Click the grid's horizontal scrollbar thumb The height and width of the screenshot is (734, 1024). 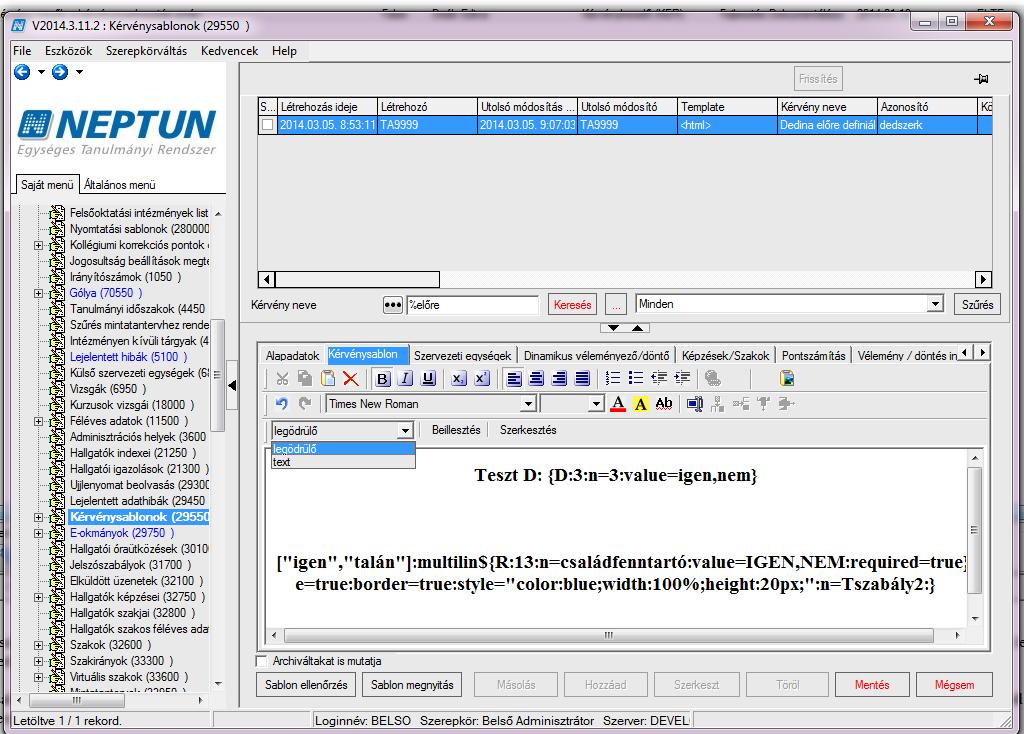coord(357,279)
